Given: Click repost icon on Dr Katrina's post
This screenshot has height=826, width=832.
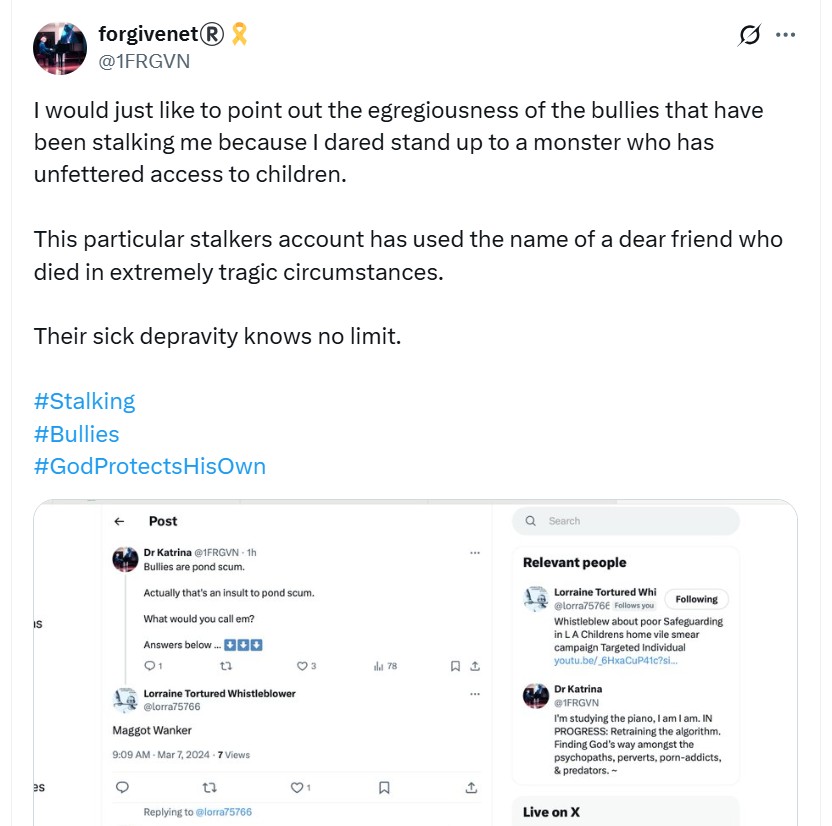Looking at the screenshot, I should tap(226, 666).
